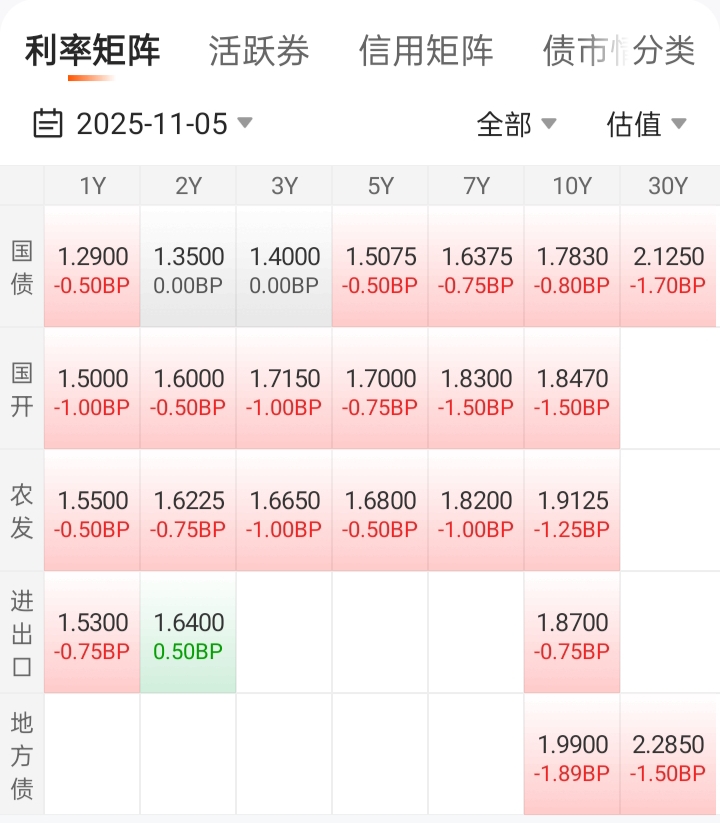Tap the 国债 10Y cell 1.7830
The image size is (720, 823).
coord(572,268)
